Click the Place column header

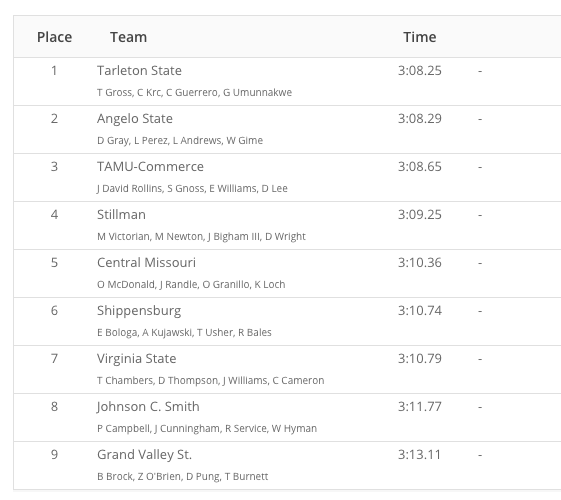tap(54, 37)
